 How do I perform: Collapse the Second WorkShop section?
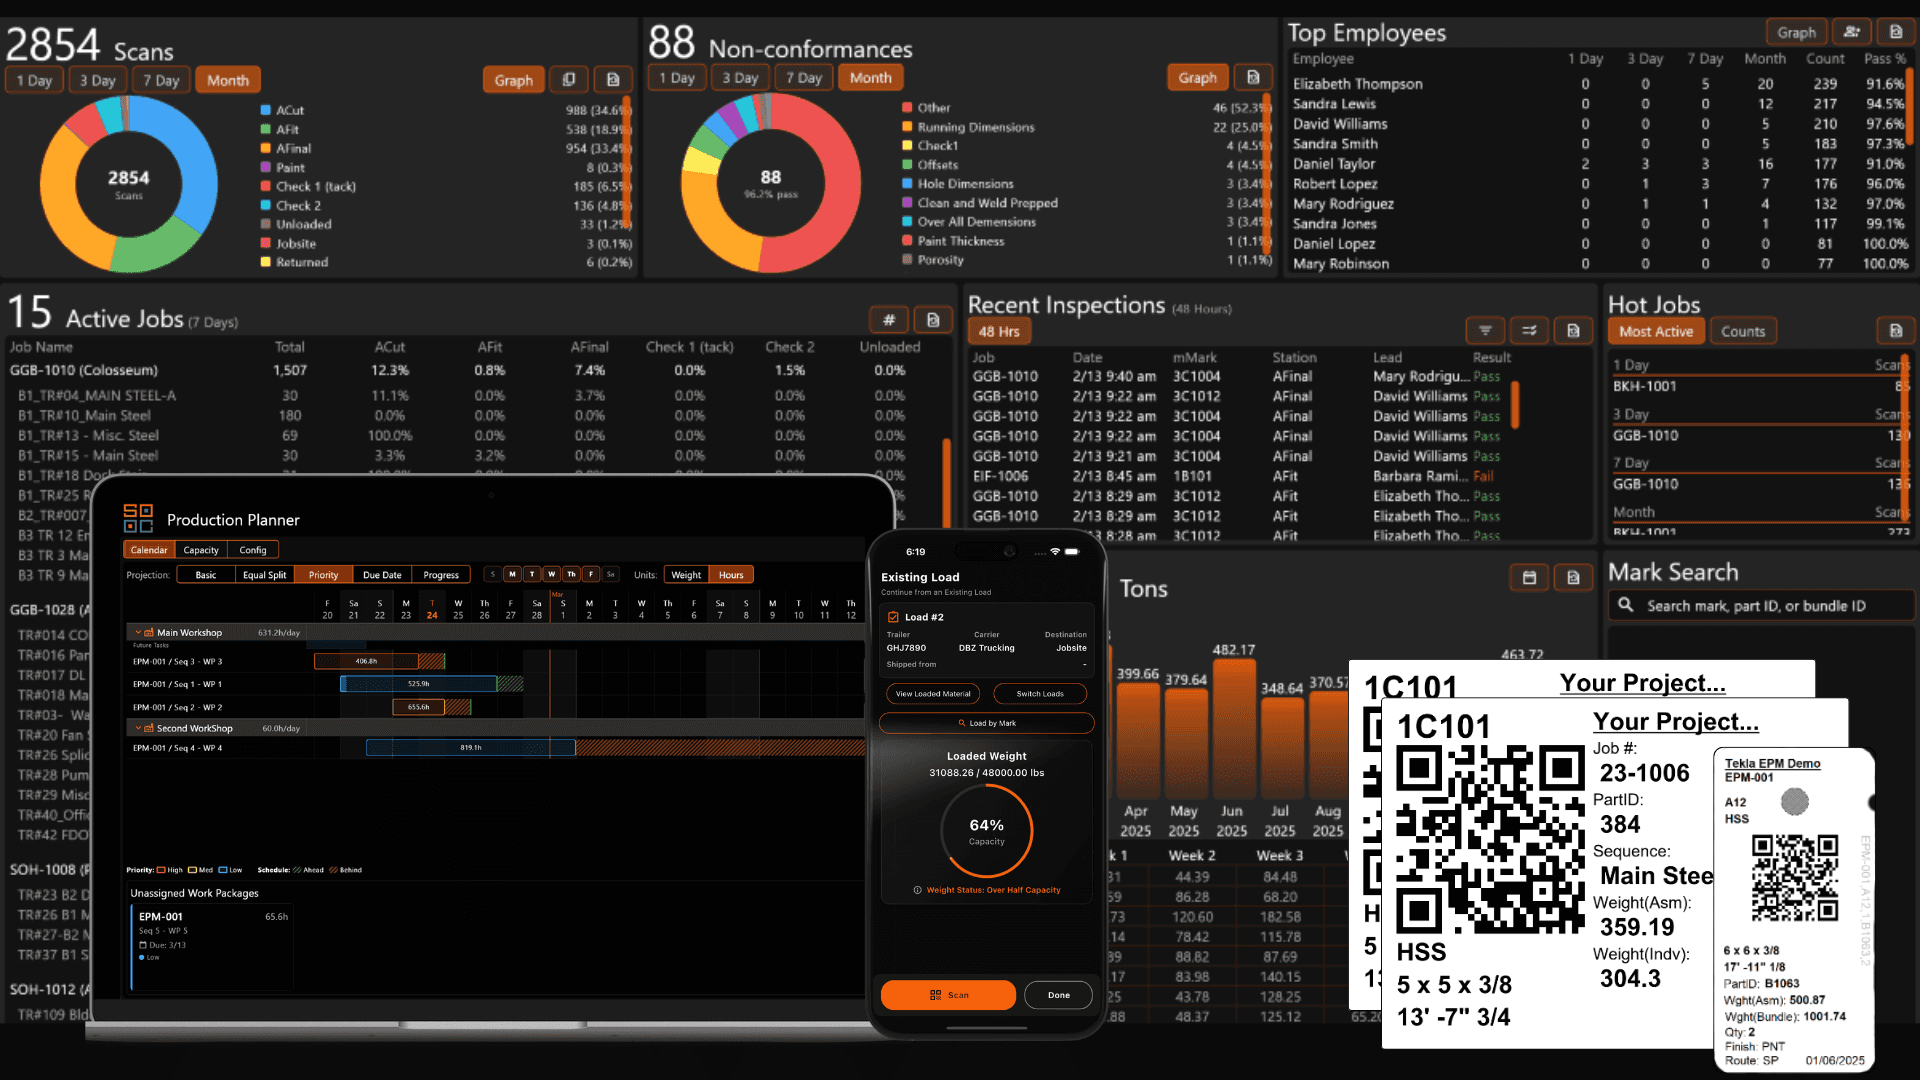coord(137,728)
